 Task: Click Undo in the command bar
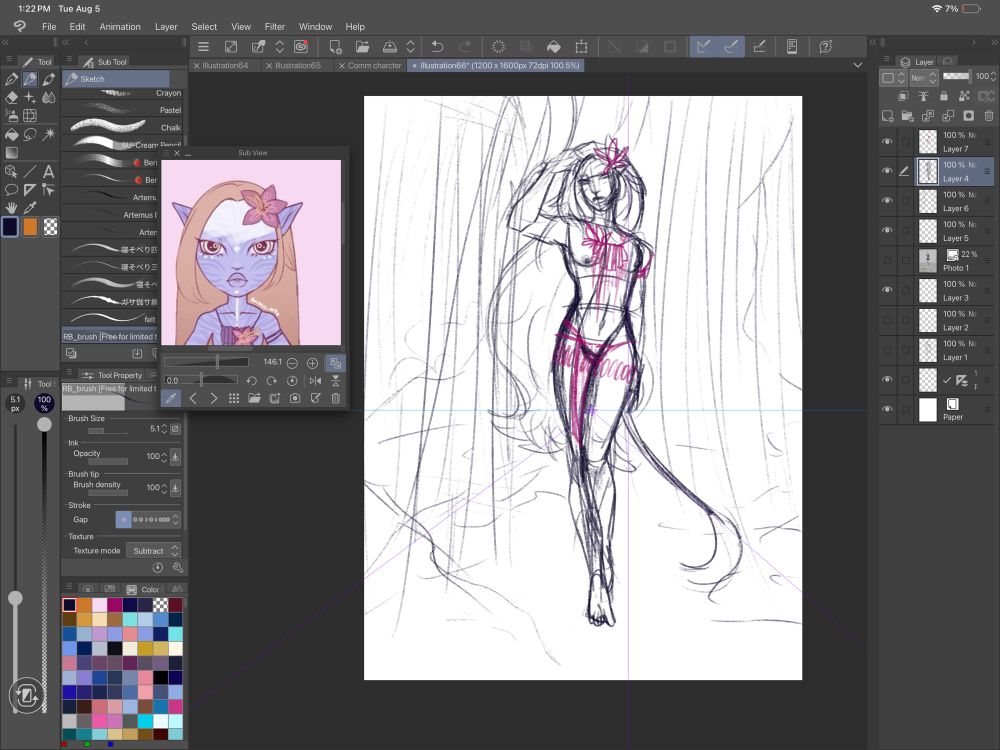tap(438, 47)
